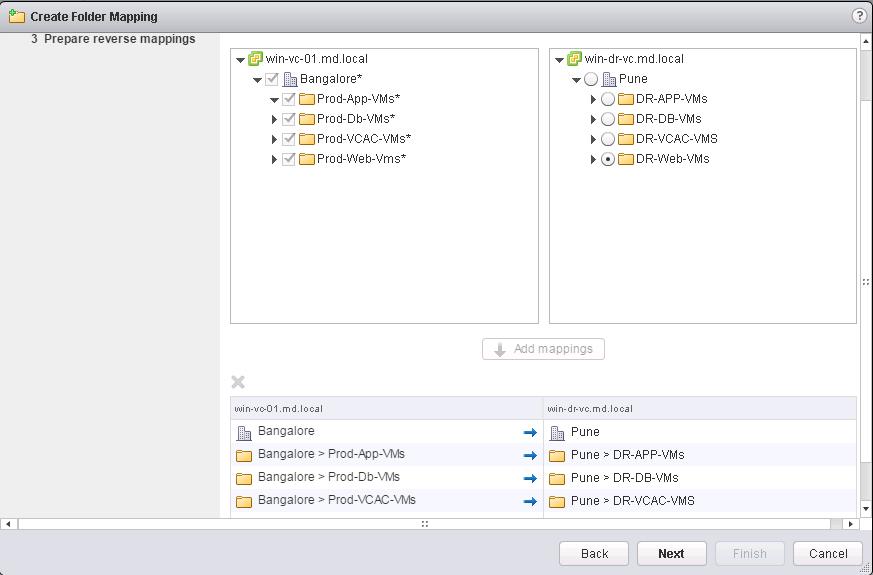Screen dimensions: 873x575
Task: Expand the Prod-Db-VMs folder node
Action: pos(274,119)
